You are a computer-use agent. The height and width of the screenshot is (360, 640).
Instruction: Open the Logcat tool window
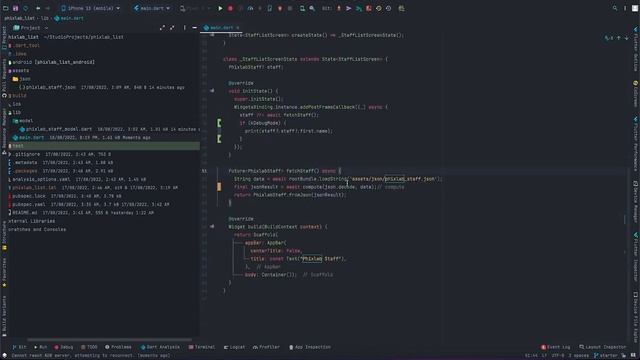(x=235, y=347)
